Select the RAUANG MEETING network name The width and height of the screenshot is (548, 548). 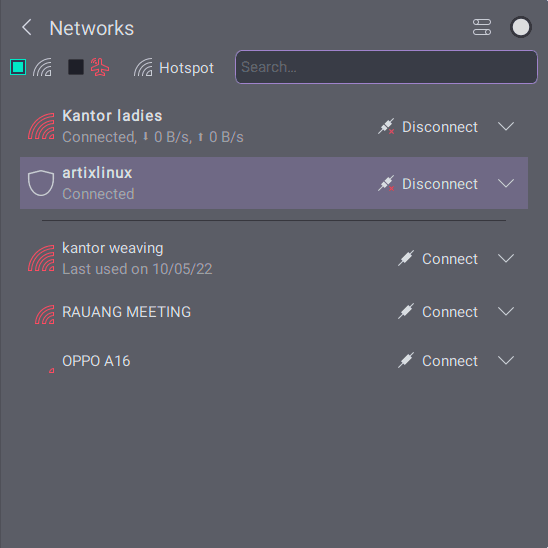[127, 312]
